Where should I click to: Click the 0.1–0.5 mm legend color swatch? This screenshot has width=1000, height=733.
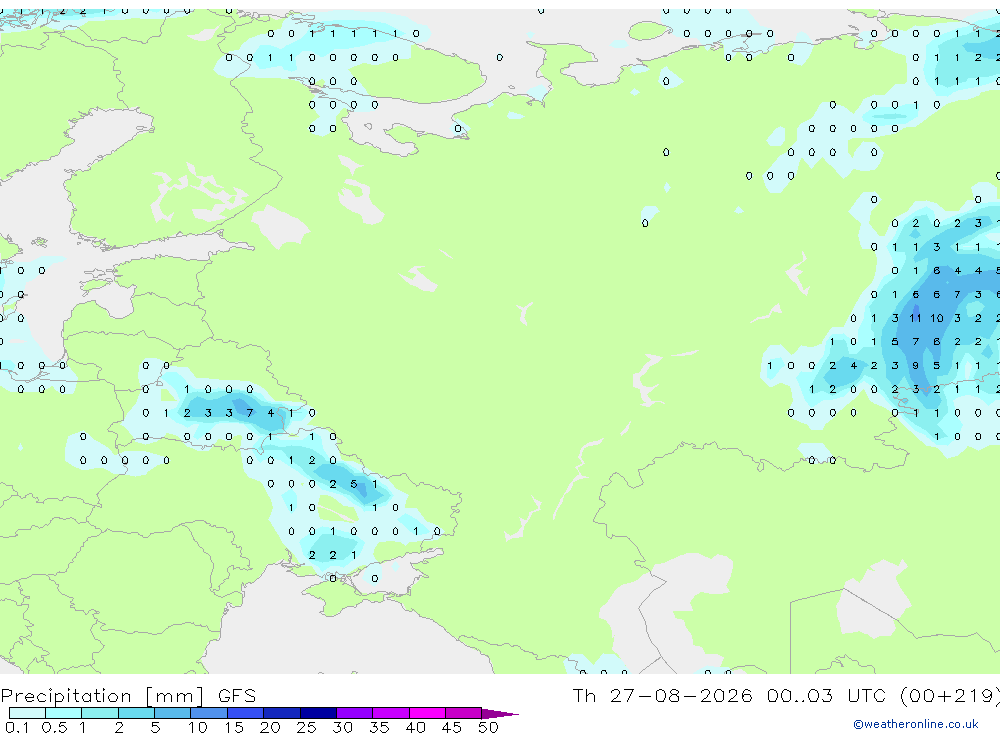click(27, 713)
